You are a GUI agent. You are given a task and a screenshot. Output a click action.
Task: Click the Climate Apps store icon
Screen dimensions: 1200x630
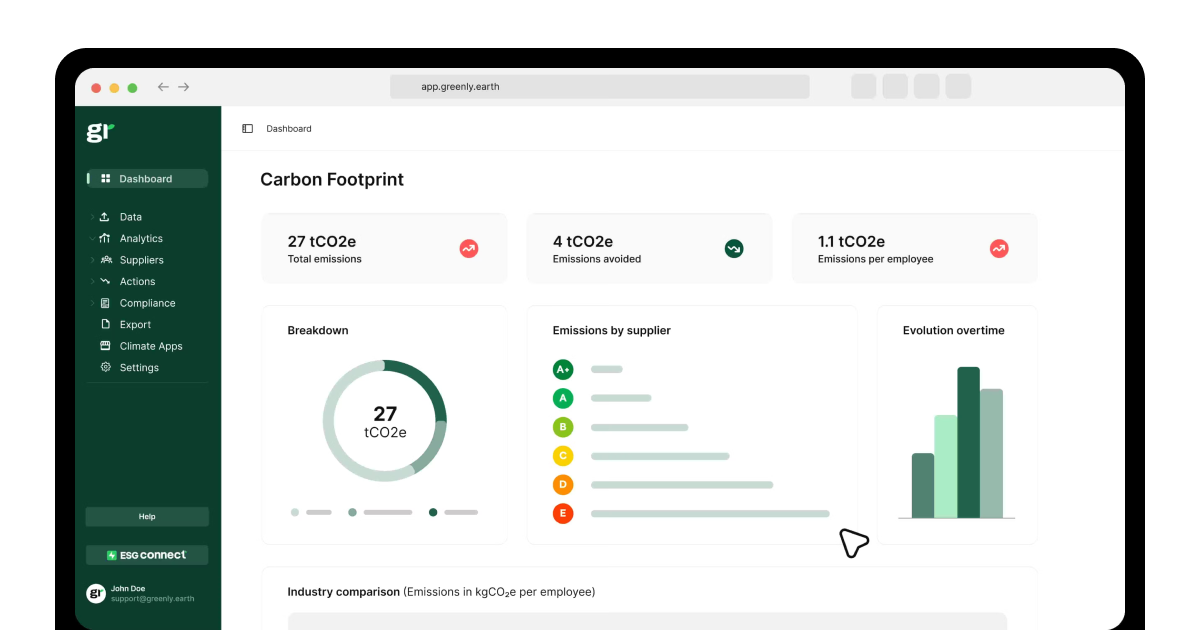[105, 346]
